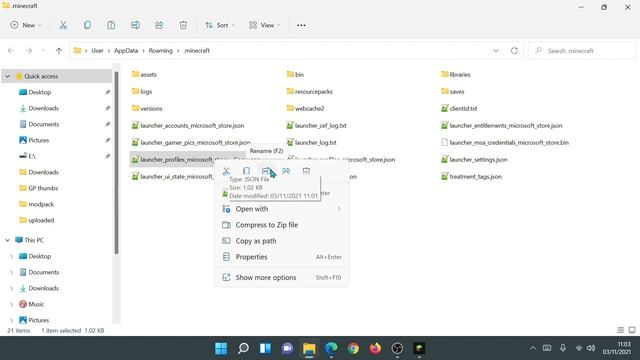
Task: Click the Cut icon in the toolbar
Action: click(x=63, y=25)
